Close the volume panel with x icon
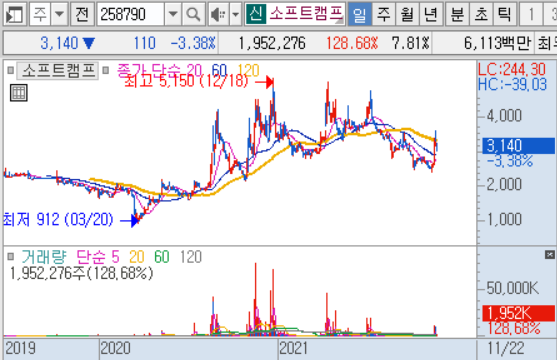The width and height of the screenshot is (557, 360). pyautogui.click(x=550, y=254)
